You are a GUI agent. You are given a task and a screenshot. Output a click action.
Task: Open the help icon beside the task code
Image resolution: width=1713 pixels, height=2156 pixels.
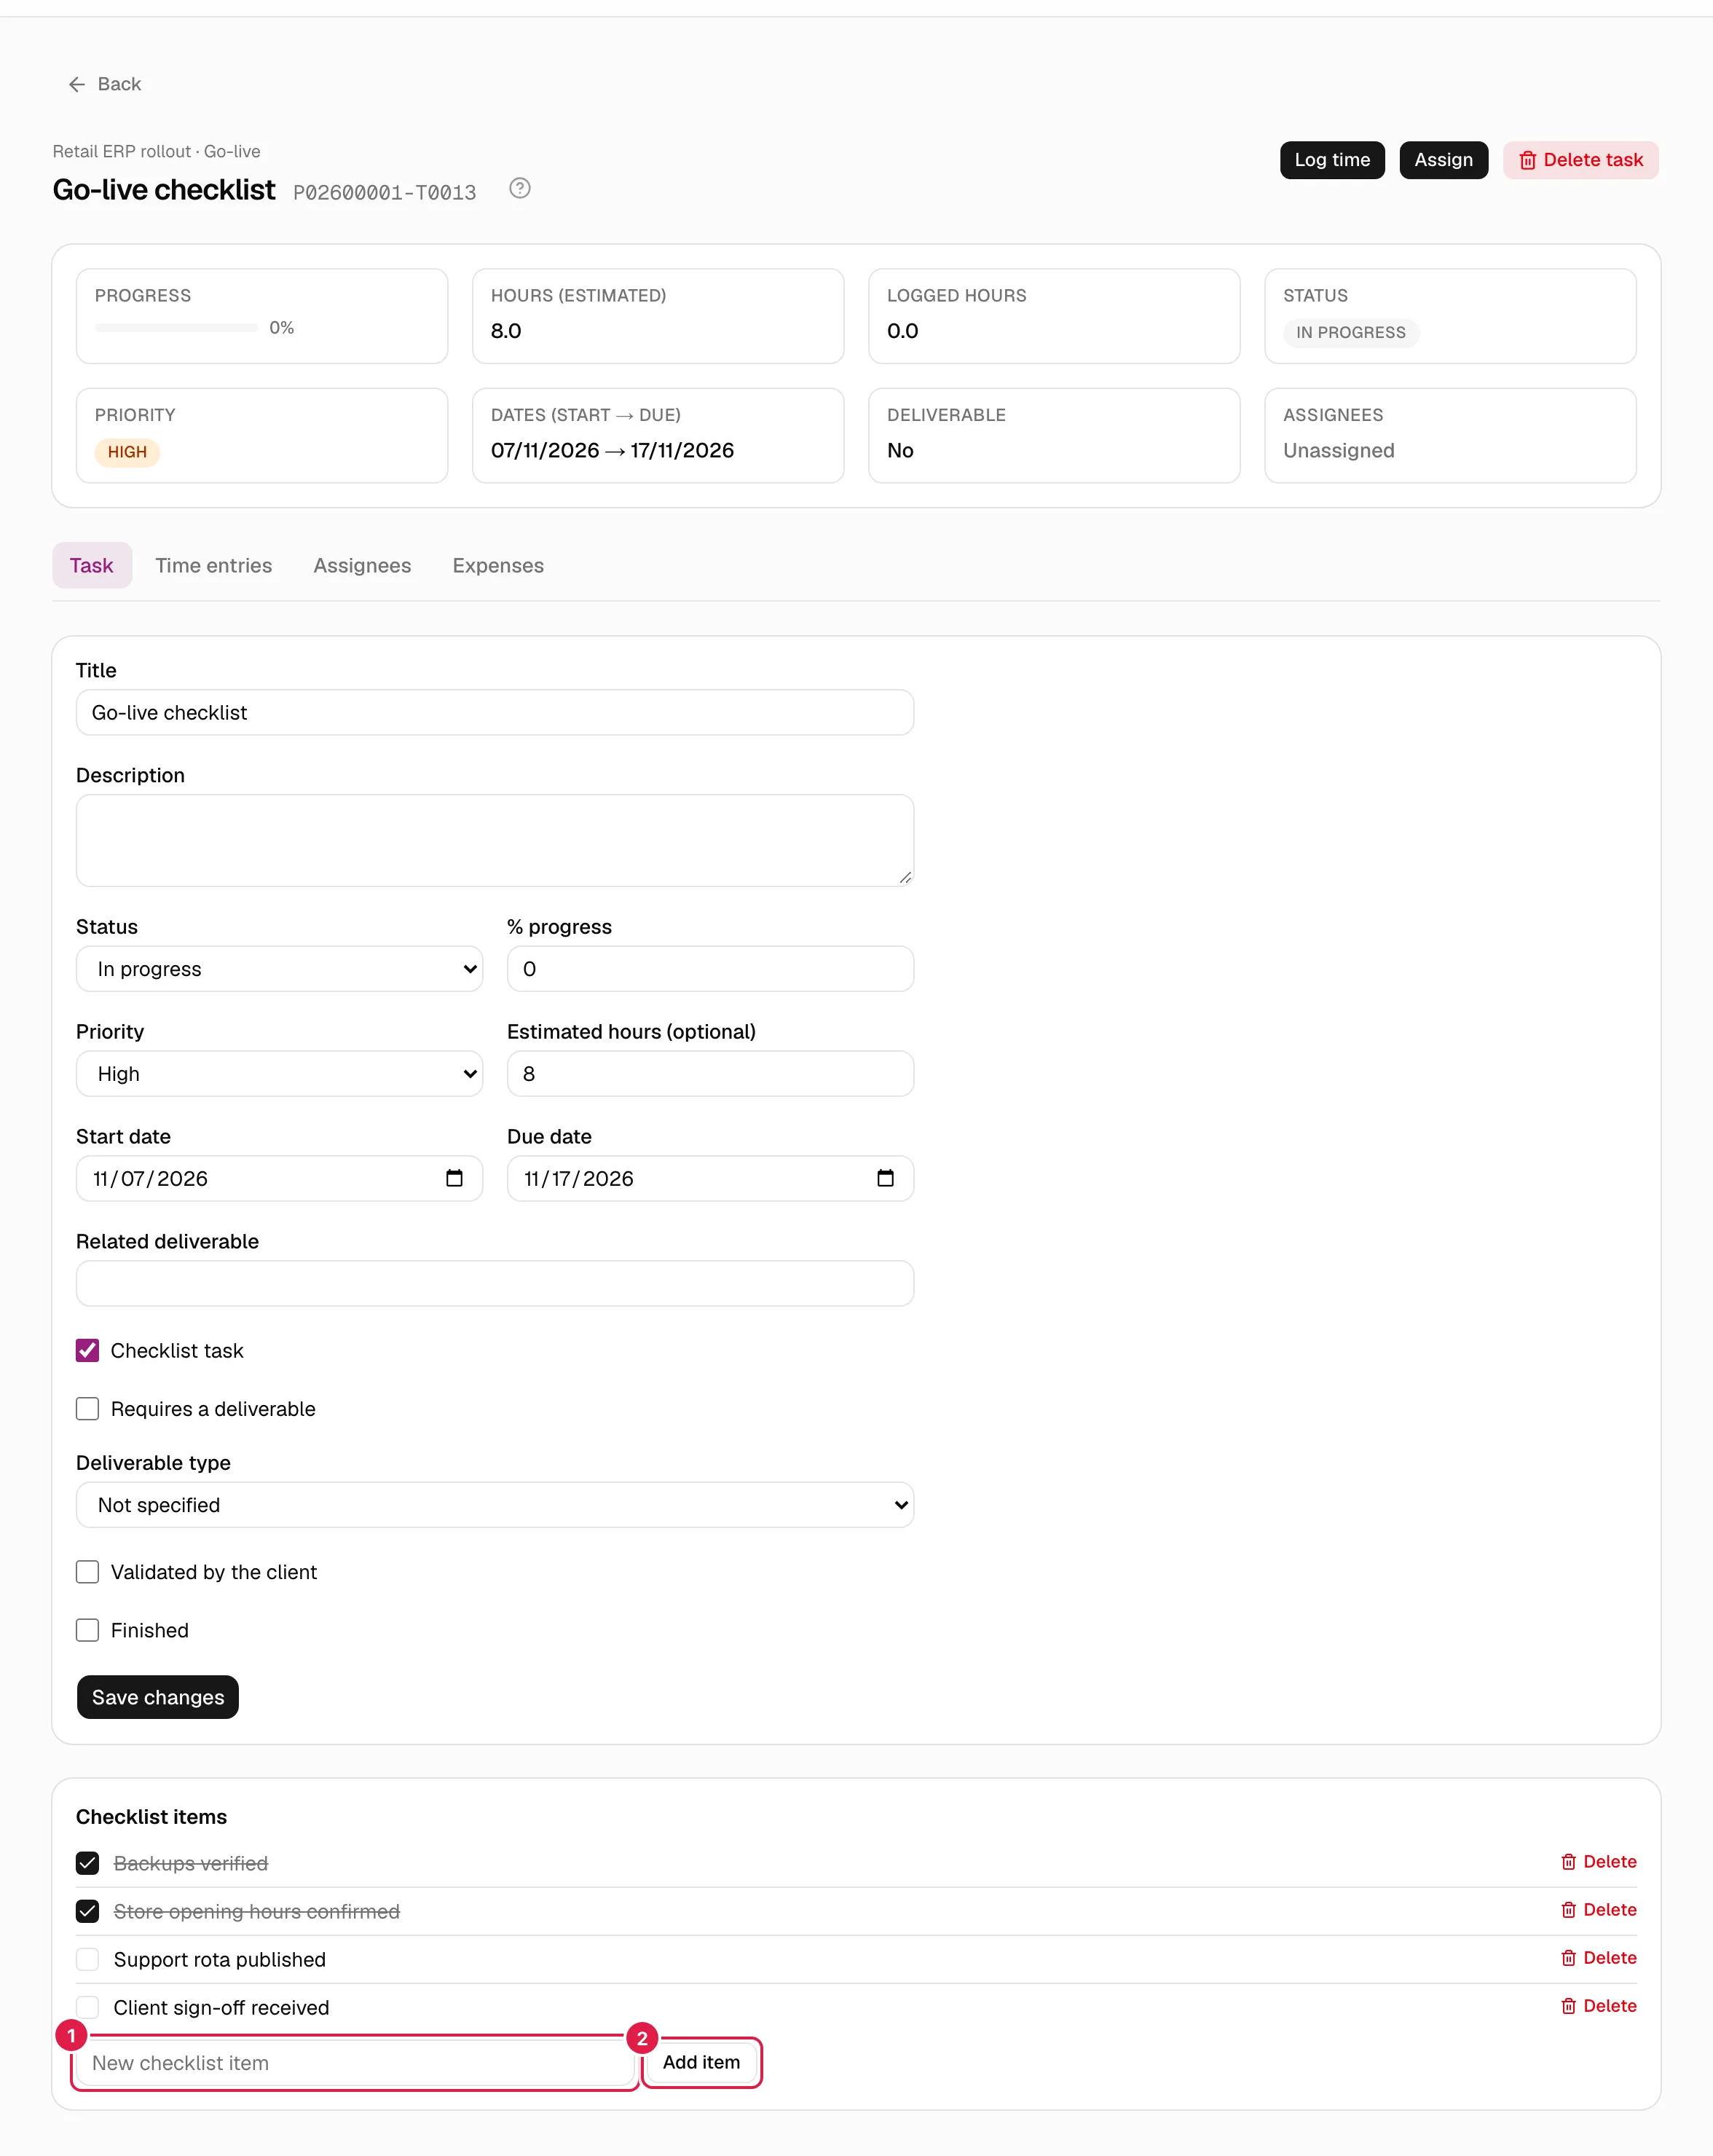click(x=520, y=188)
